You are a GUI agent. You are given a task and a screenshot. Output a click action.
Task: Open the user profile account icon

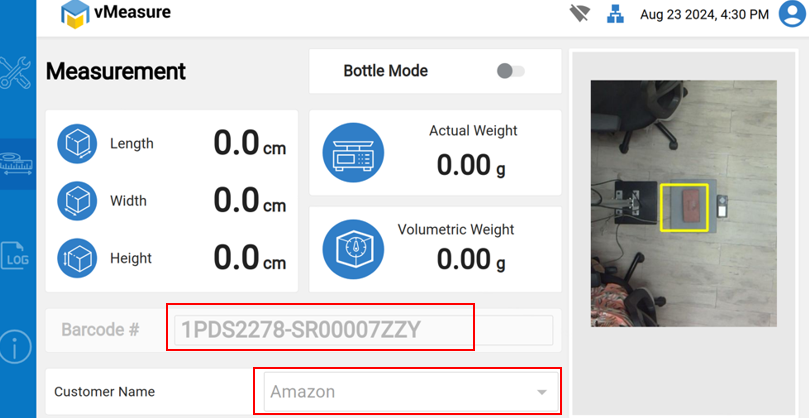788,14
